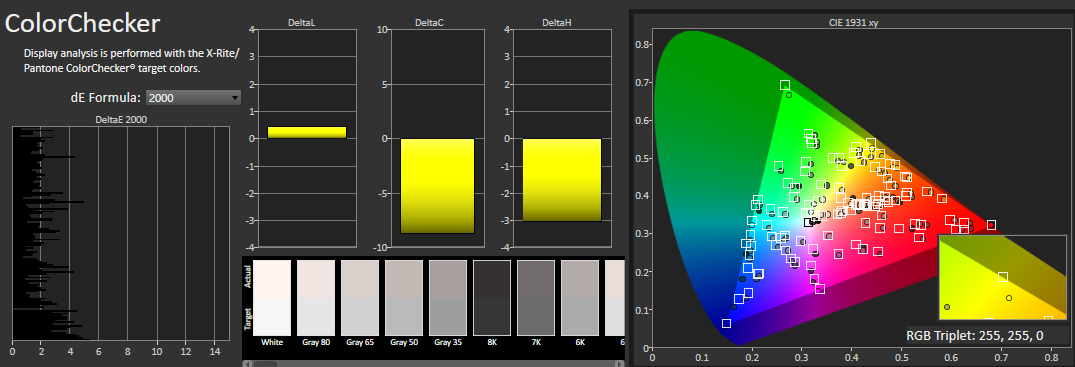Click the DeltaC chart title
This screenshot has height=367, width=1075.
click(x=429, y=23)
